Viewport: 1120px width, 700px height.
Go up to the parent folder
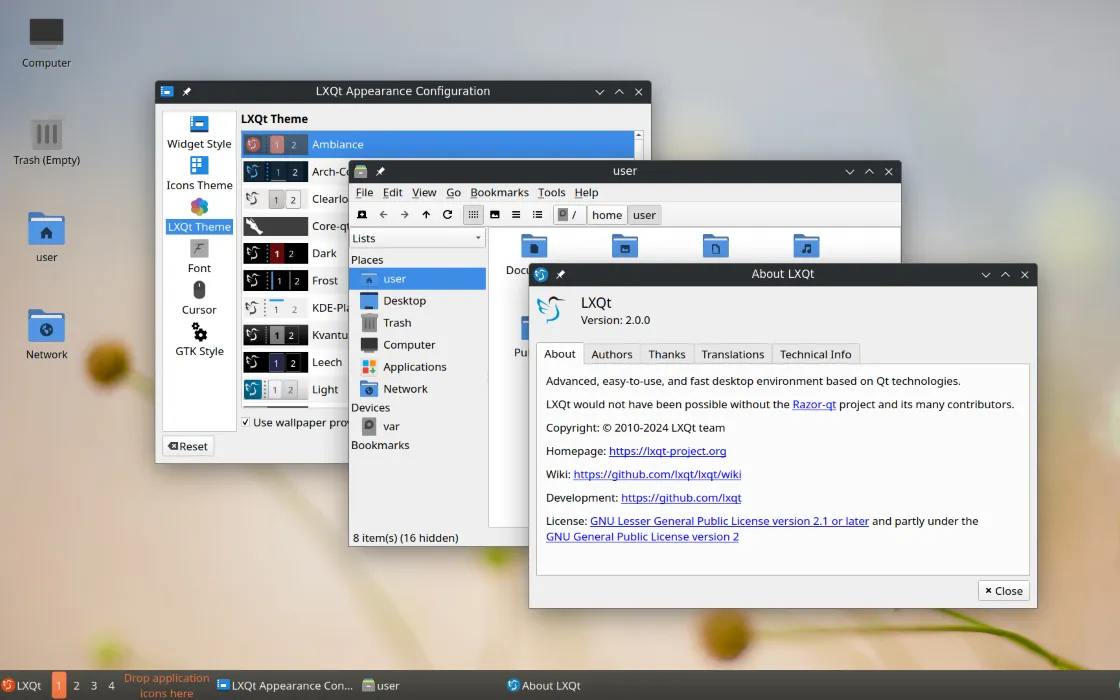[426, 215]
